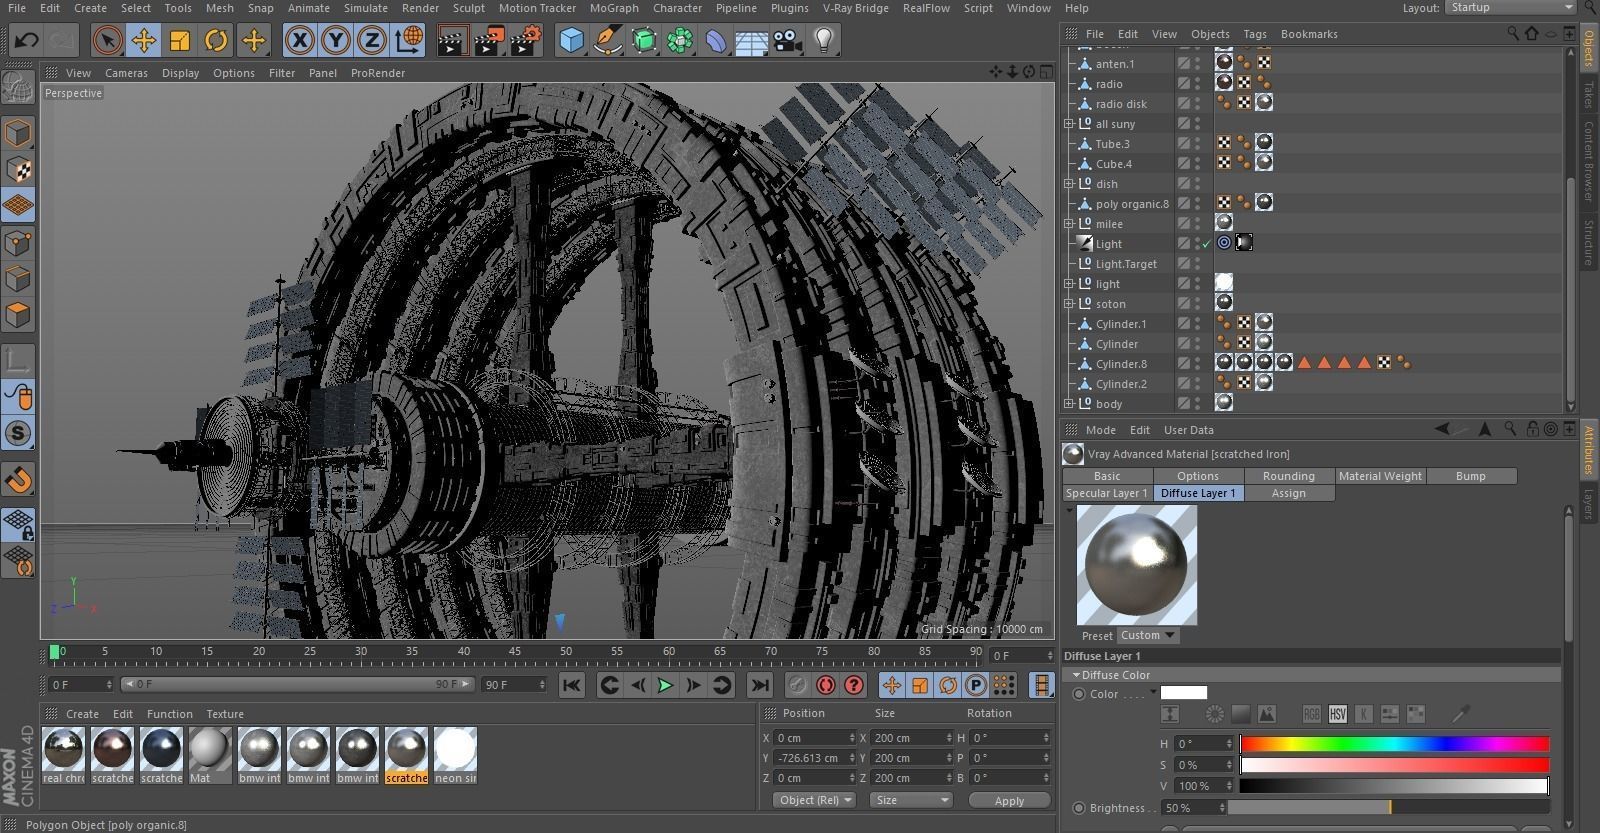Add a Camera object

(x=788, y=41)
